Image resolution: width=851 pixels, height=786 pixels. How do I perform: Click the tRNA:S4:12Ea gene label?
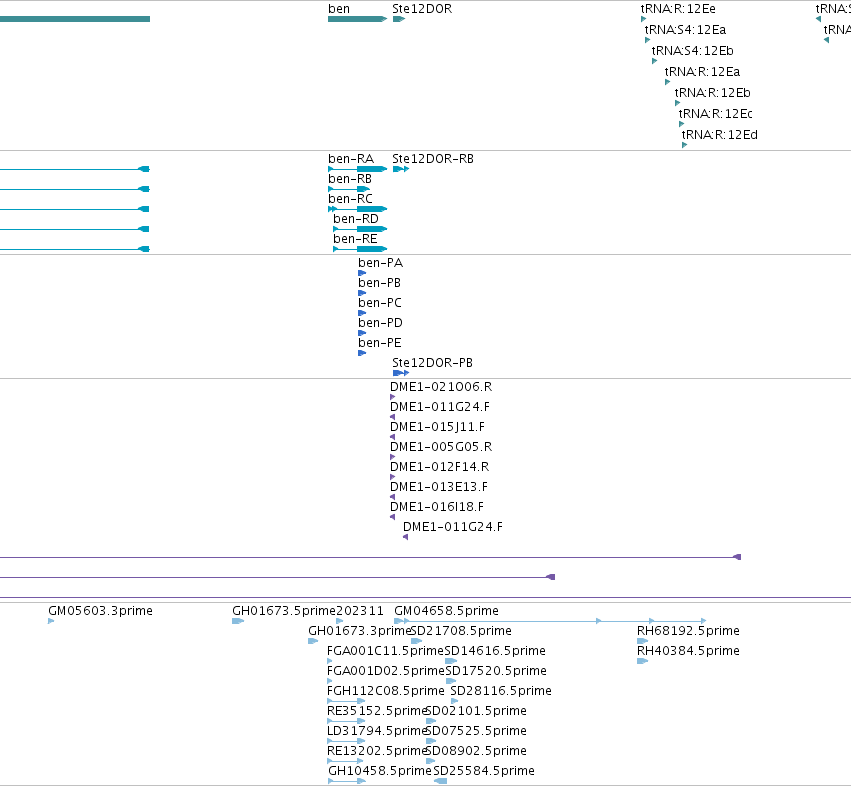tap(685, 29)
